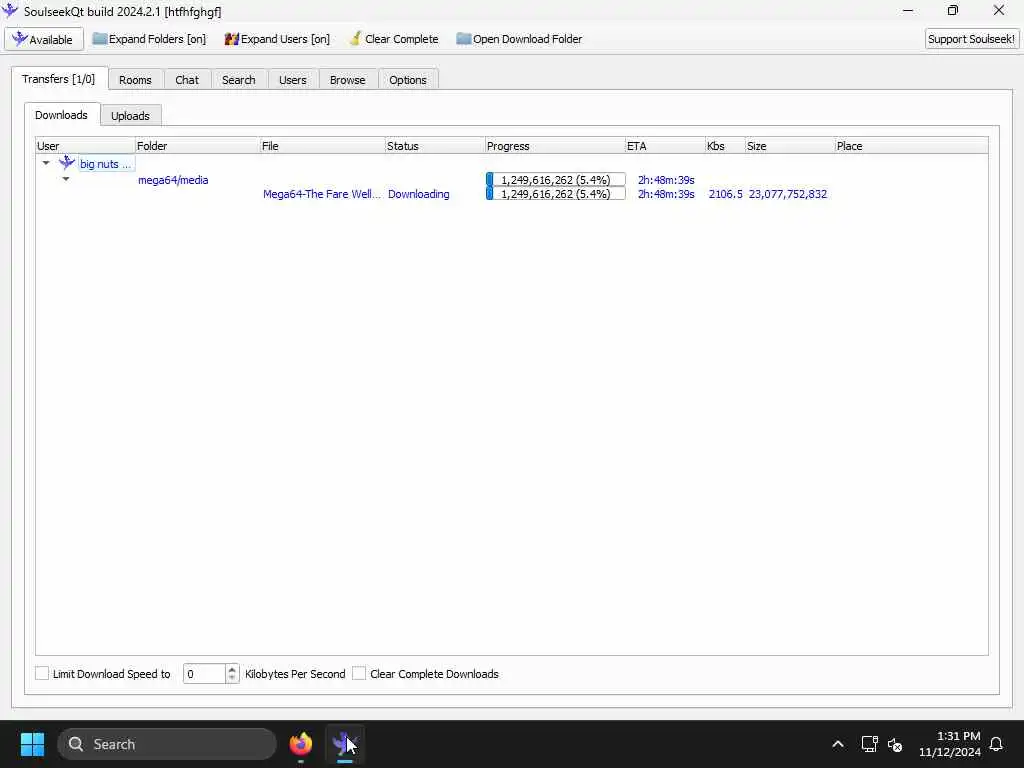
Task: Open the Chat tab
Action: click(x=187, y=80)
